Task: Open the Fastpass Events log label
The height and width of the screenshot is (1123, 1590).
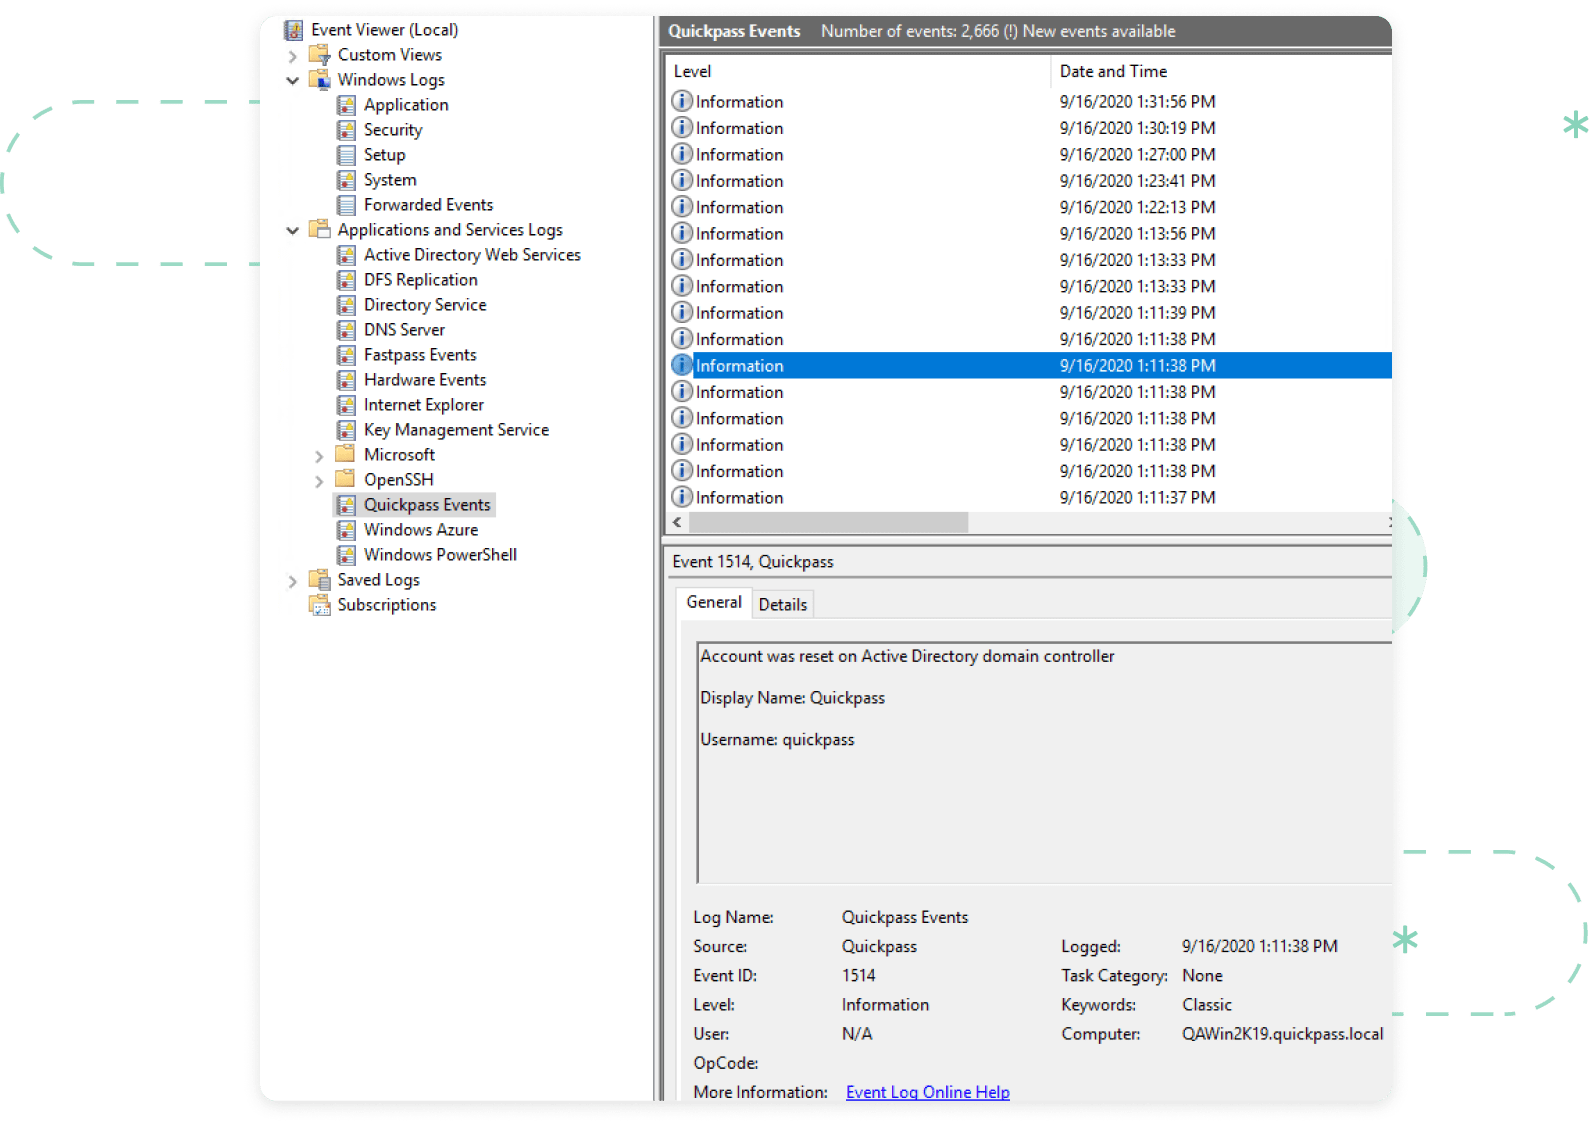Action: 420,355
